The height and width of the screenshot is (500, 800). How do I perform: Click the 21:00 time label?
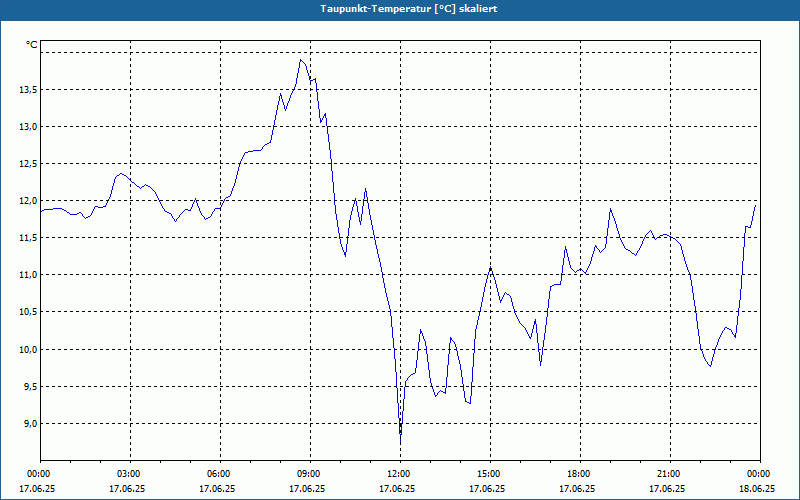tap(670, 474)
